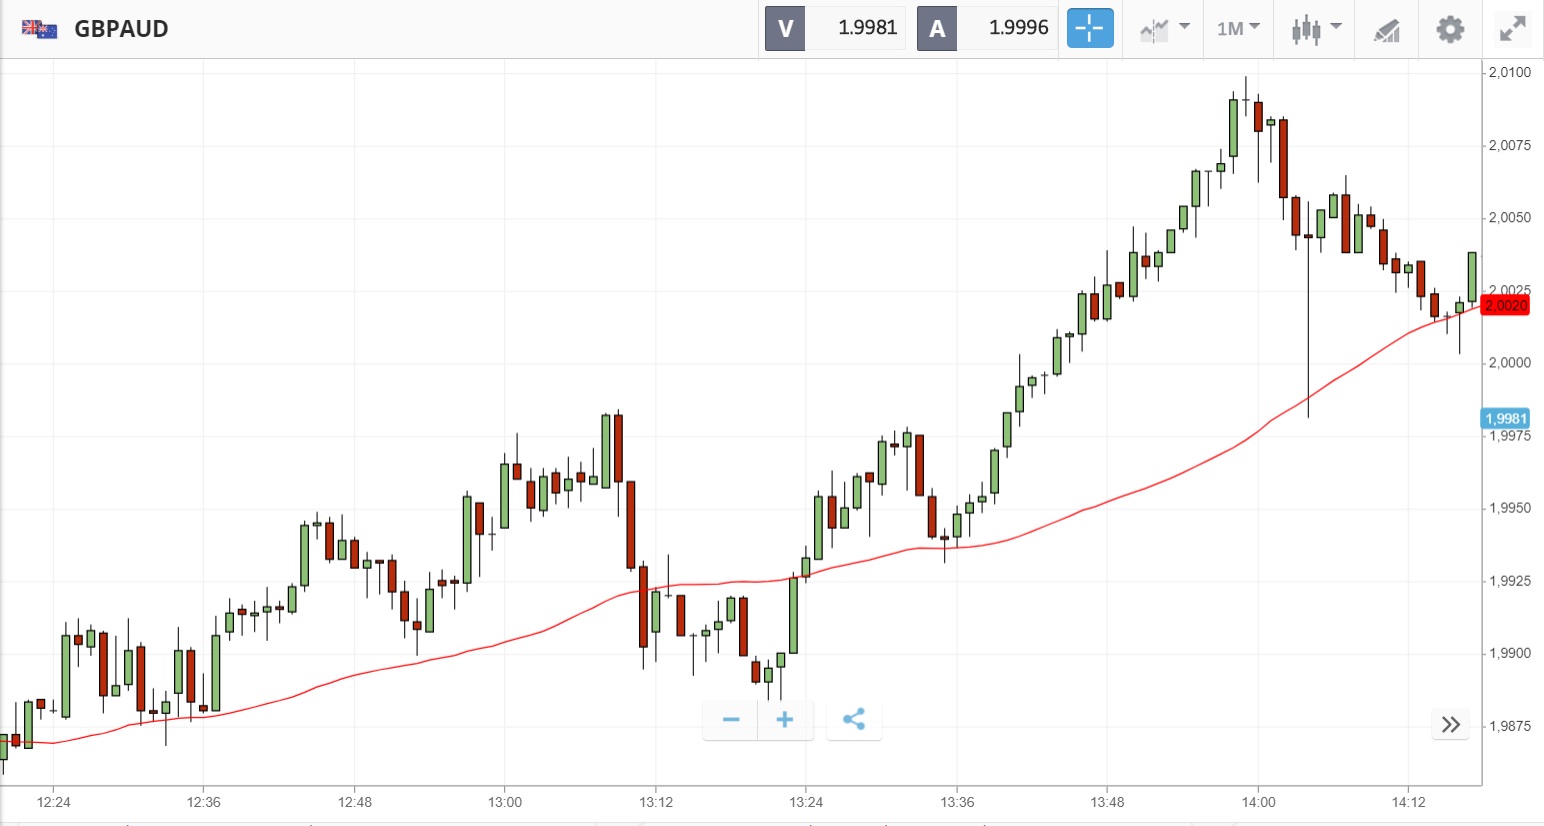
Task: Click the GBPAUD symbol name
Action: 121,29
